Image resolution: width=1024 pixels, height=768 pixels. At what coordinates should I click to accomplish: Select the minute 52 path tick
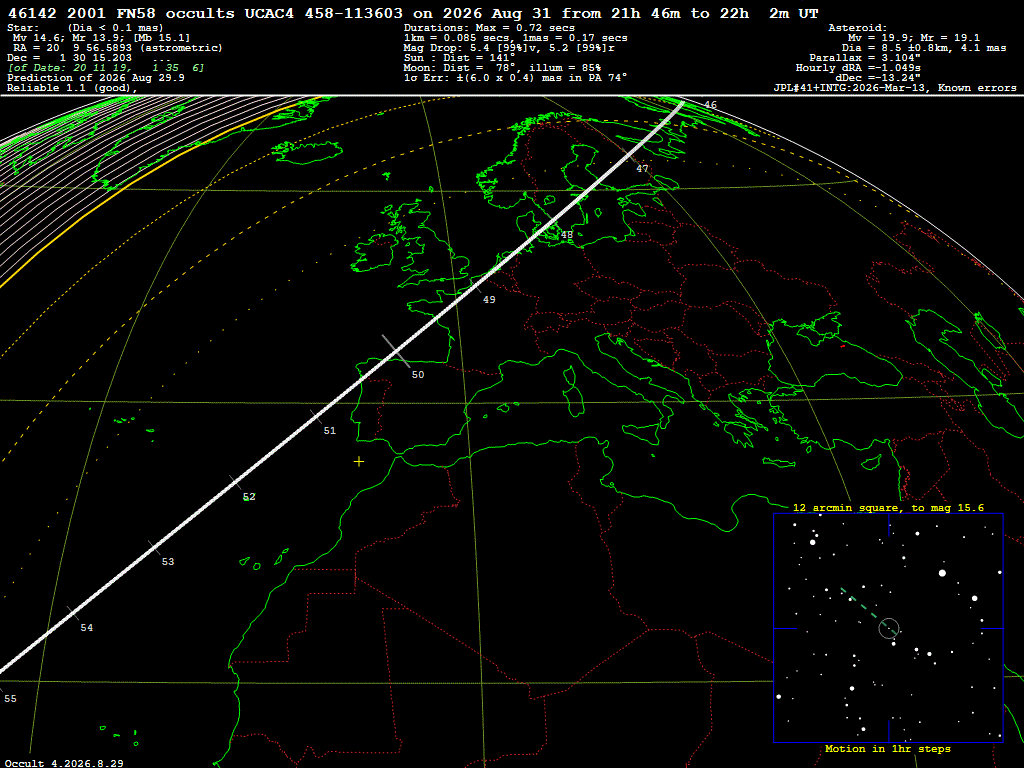click(x=236, y=483)
